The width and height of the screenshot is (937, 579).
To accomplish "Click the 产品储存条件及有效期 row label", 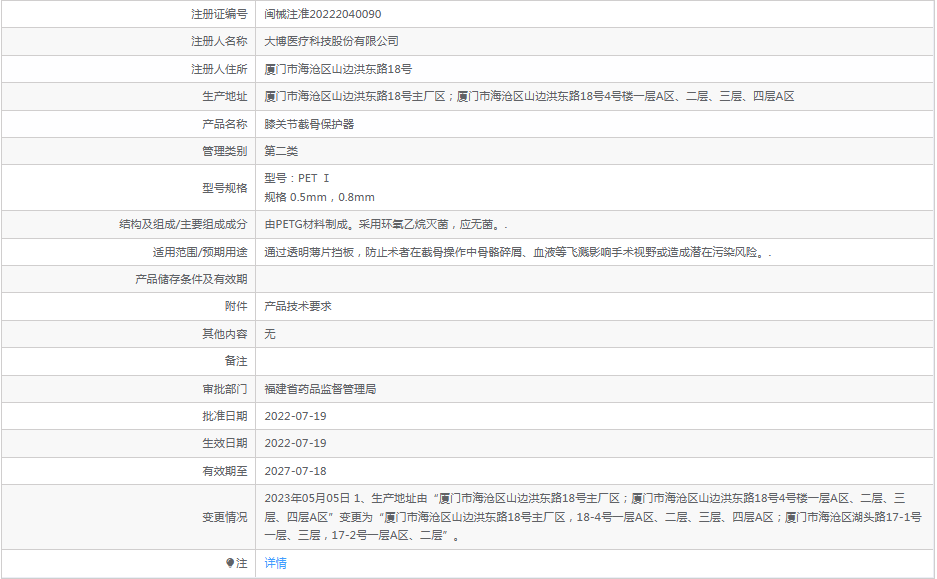I will tap(191, 279).
